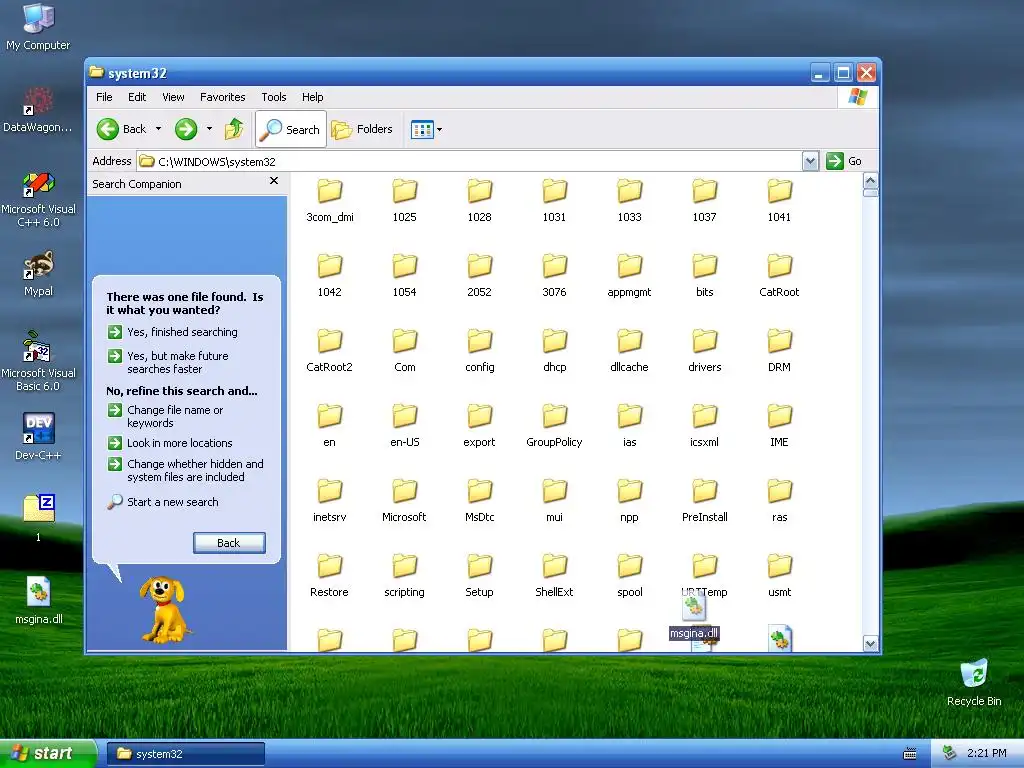Viewport: 1024px width, 768px height.
Task: Open the Favorites menu
Action: [x=223, y=97]
